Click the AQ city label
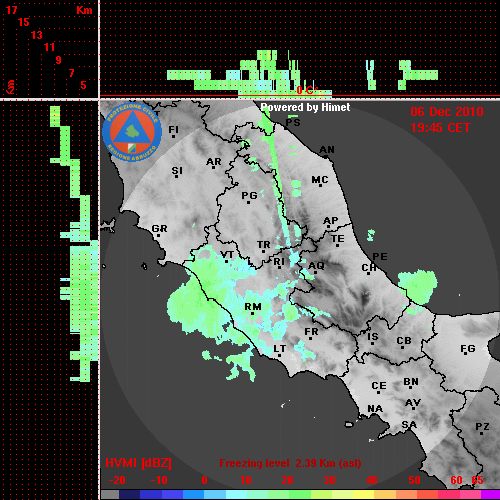Screen dimensions: 500x500 (316, 266)
